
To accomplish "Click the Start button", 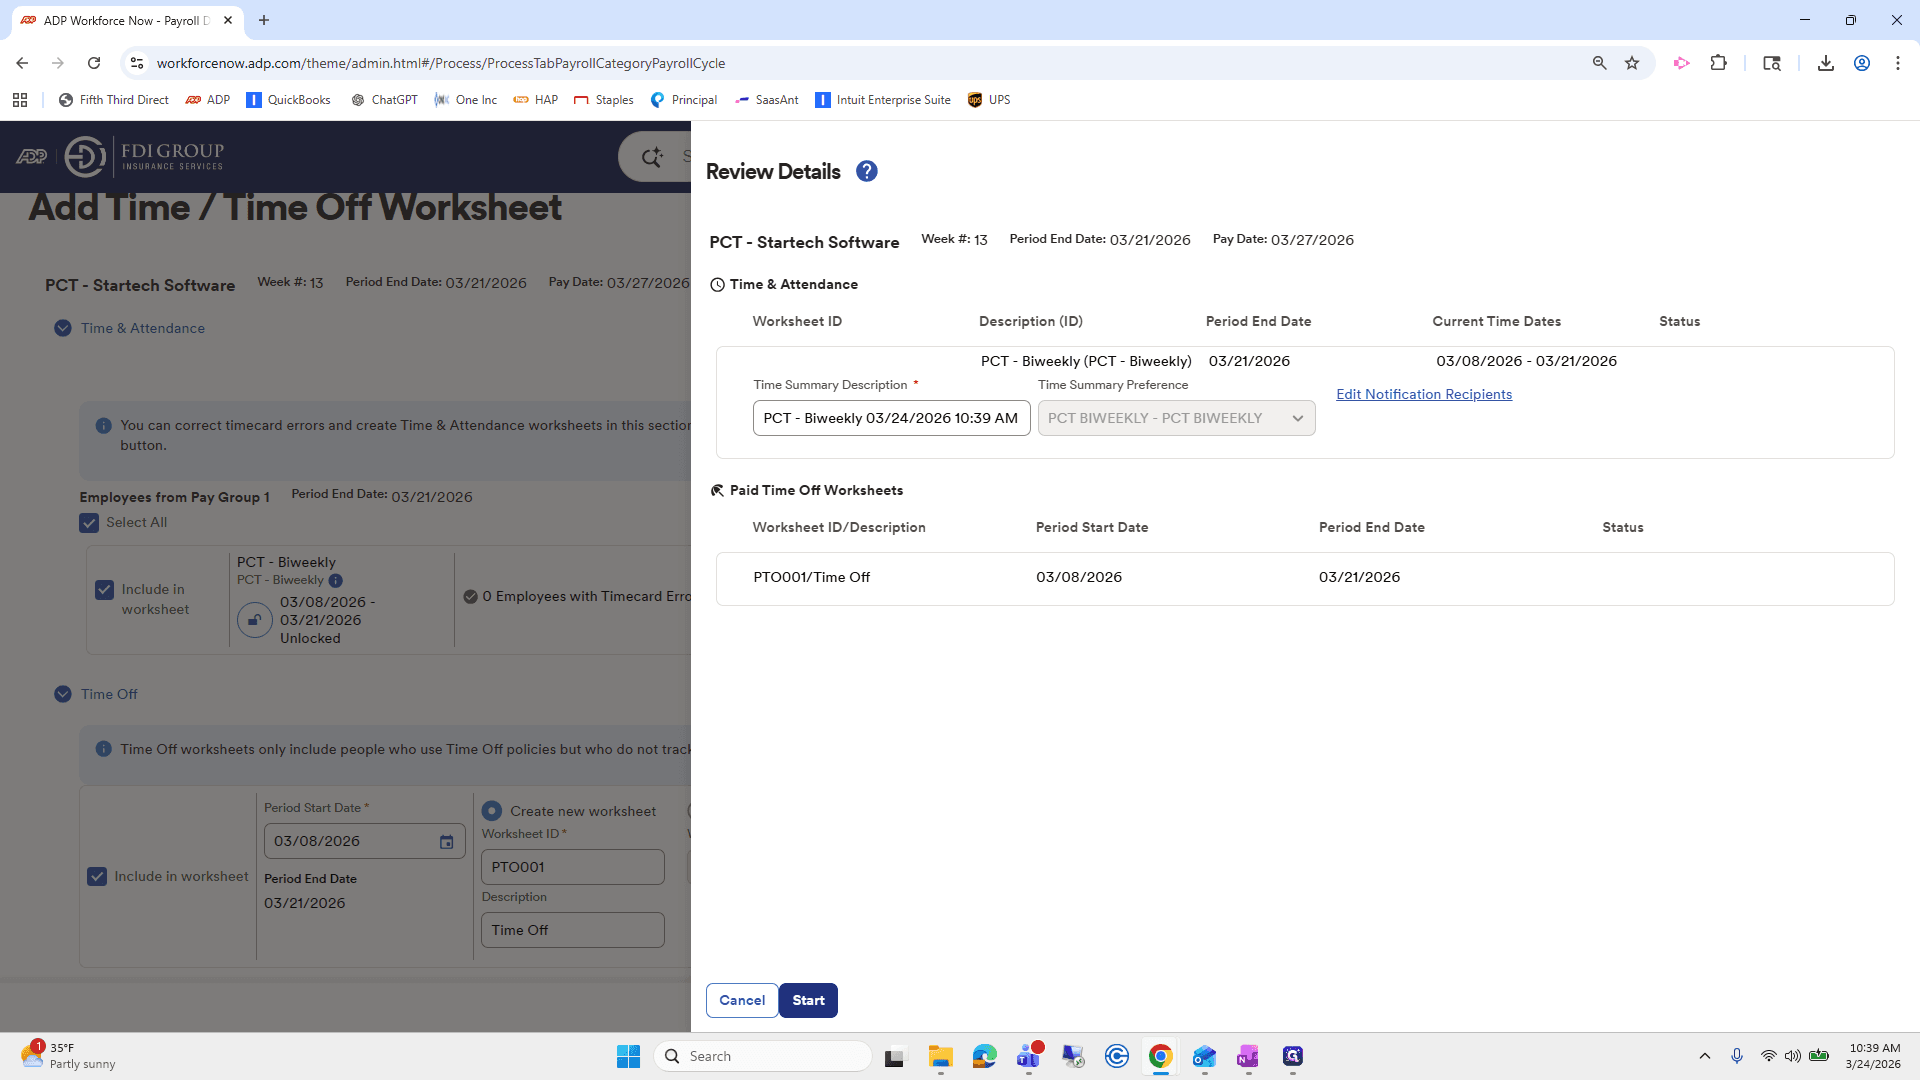I will click(x=808, y=1000).
